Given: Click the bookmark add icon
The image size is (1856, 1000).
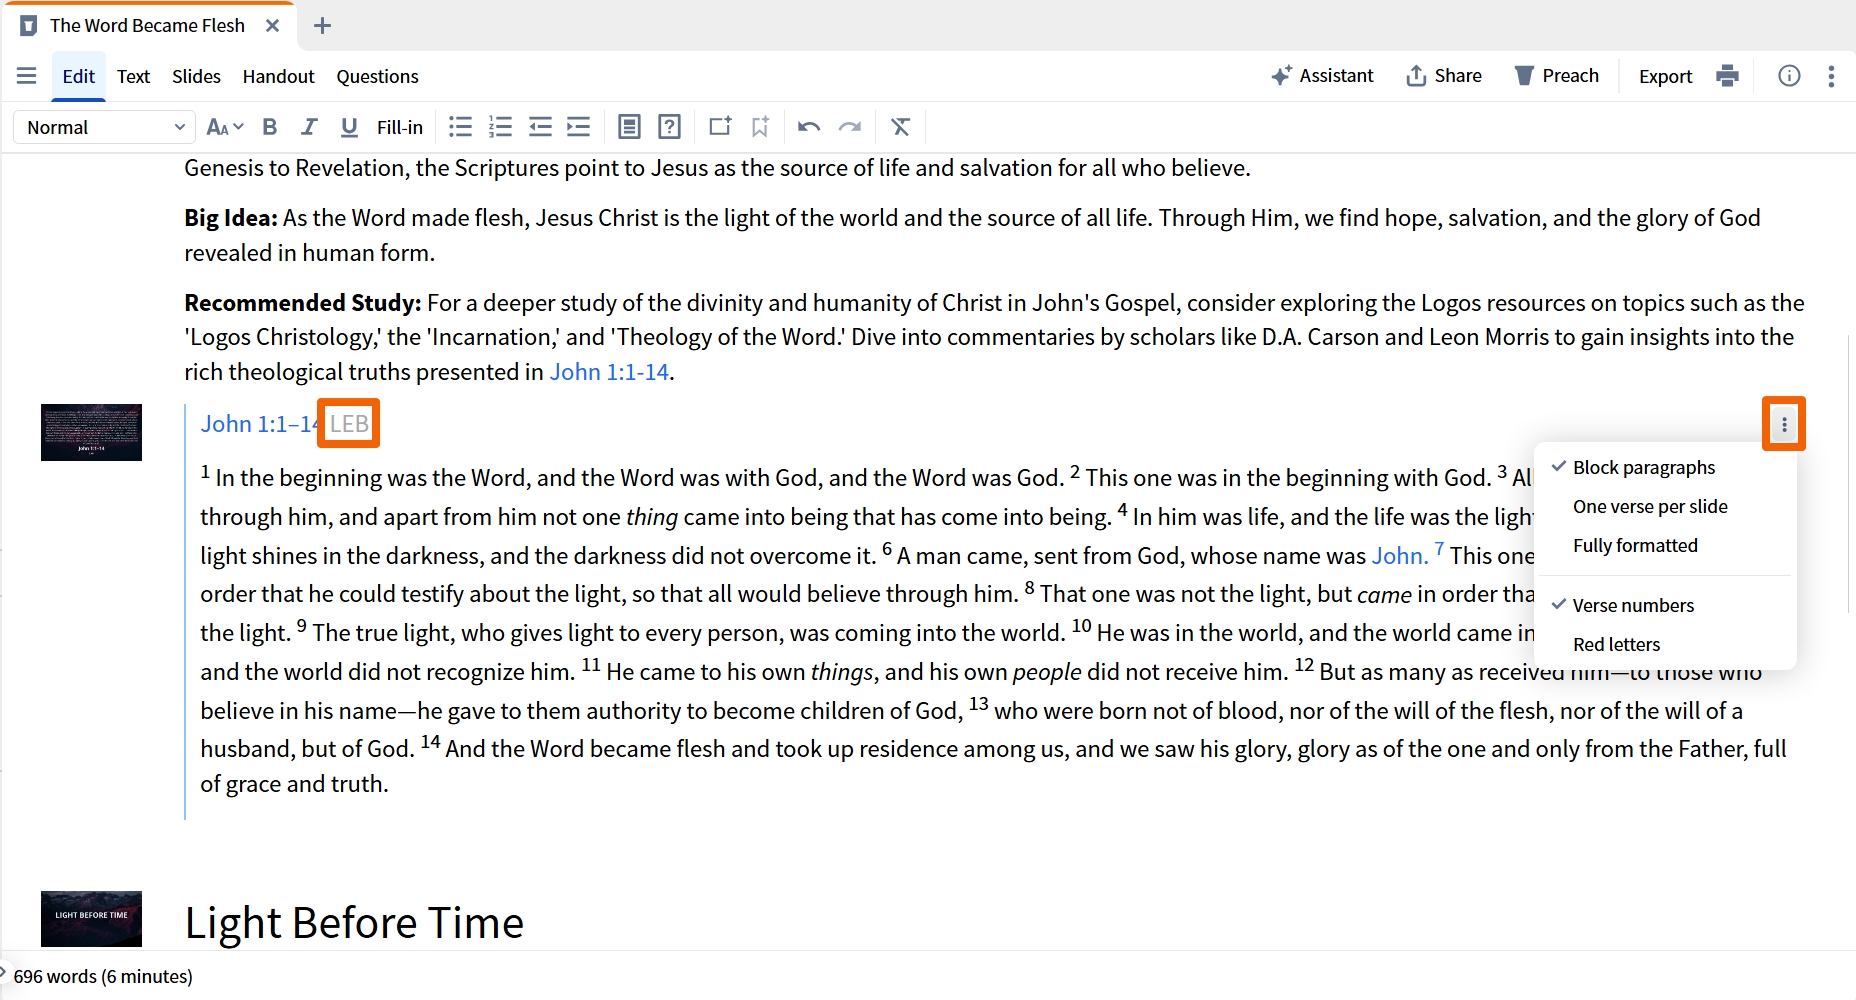Looking at the screenshot, I should click(x=761, y=127).
